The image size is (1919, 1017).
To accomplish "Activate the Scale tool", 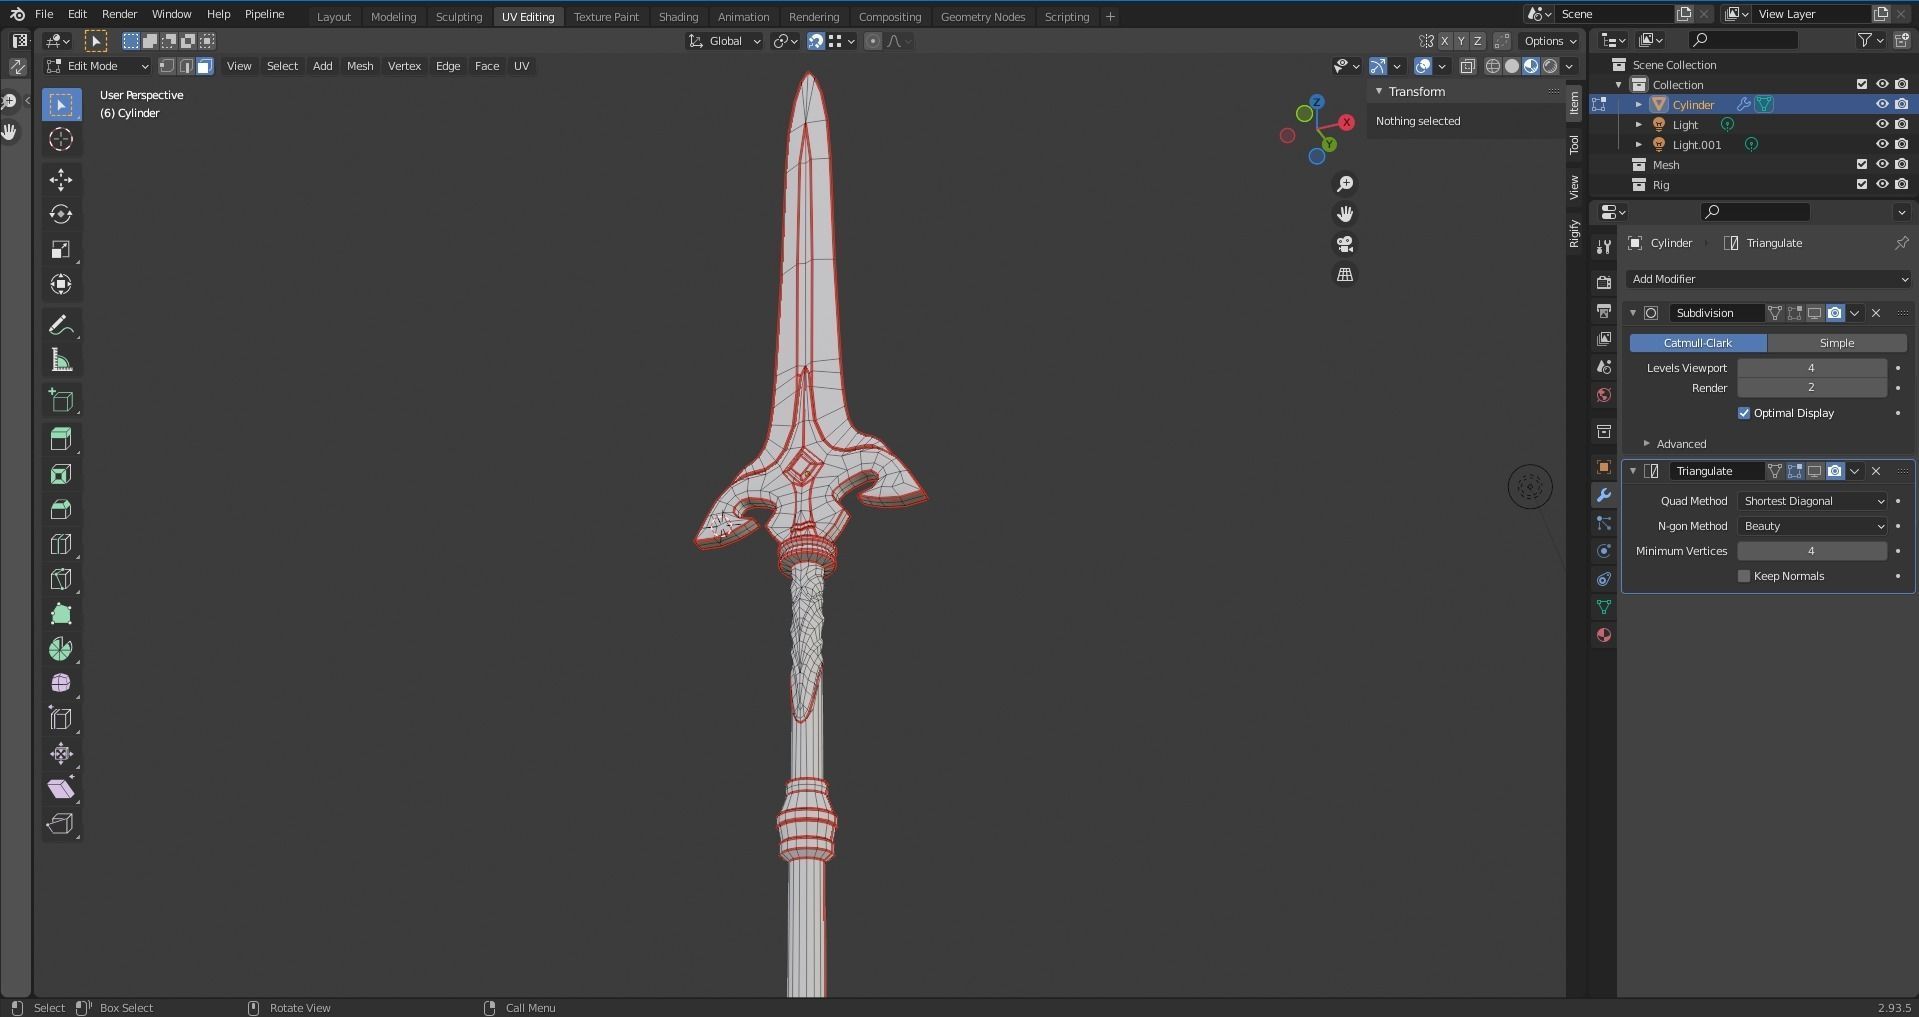I will (61, 249).
